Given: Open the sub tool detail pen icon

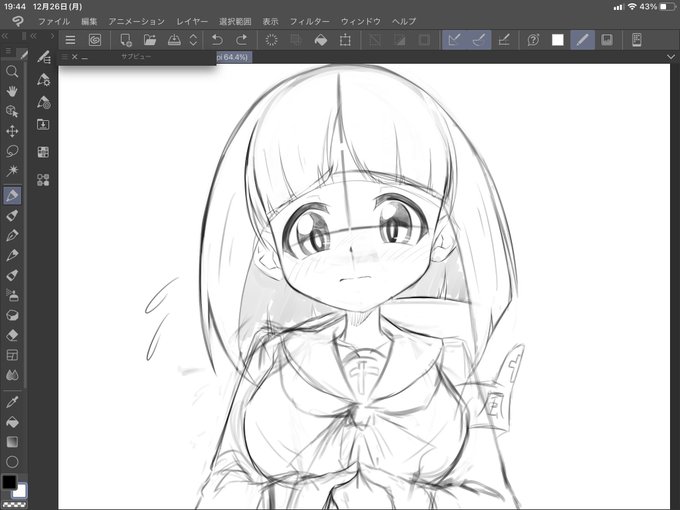Looking at the screenshot, I should click(43, 57).
